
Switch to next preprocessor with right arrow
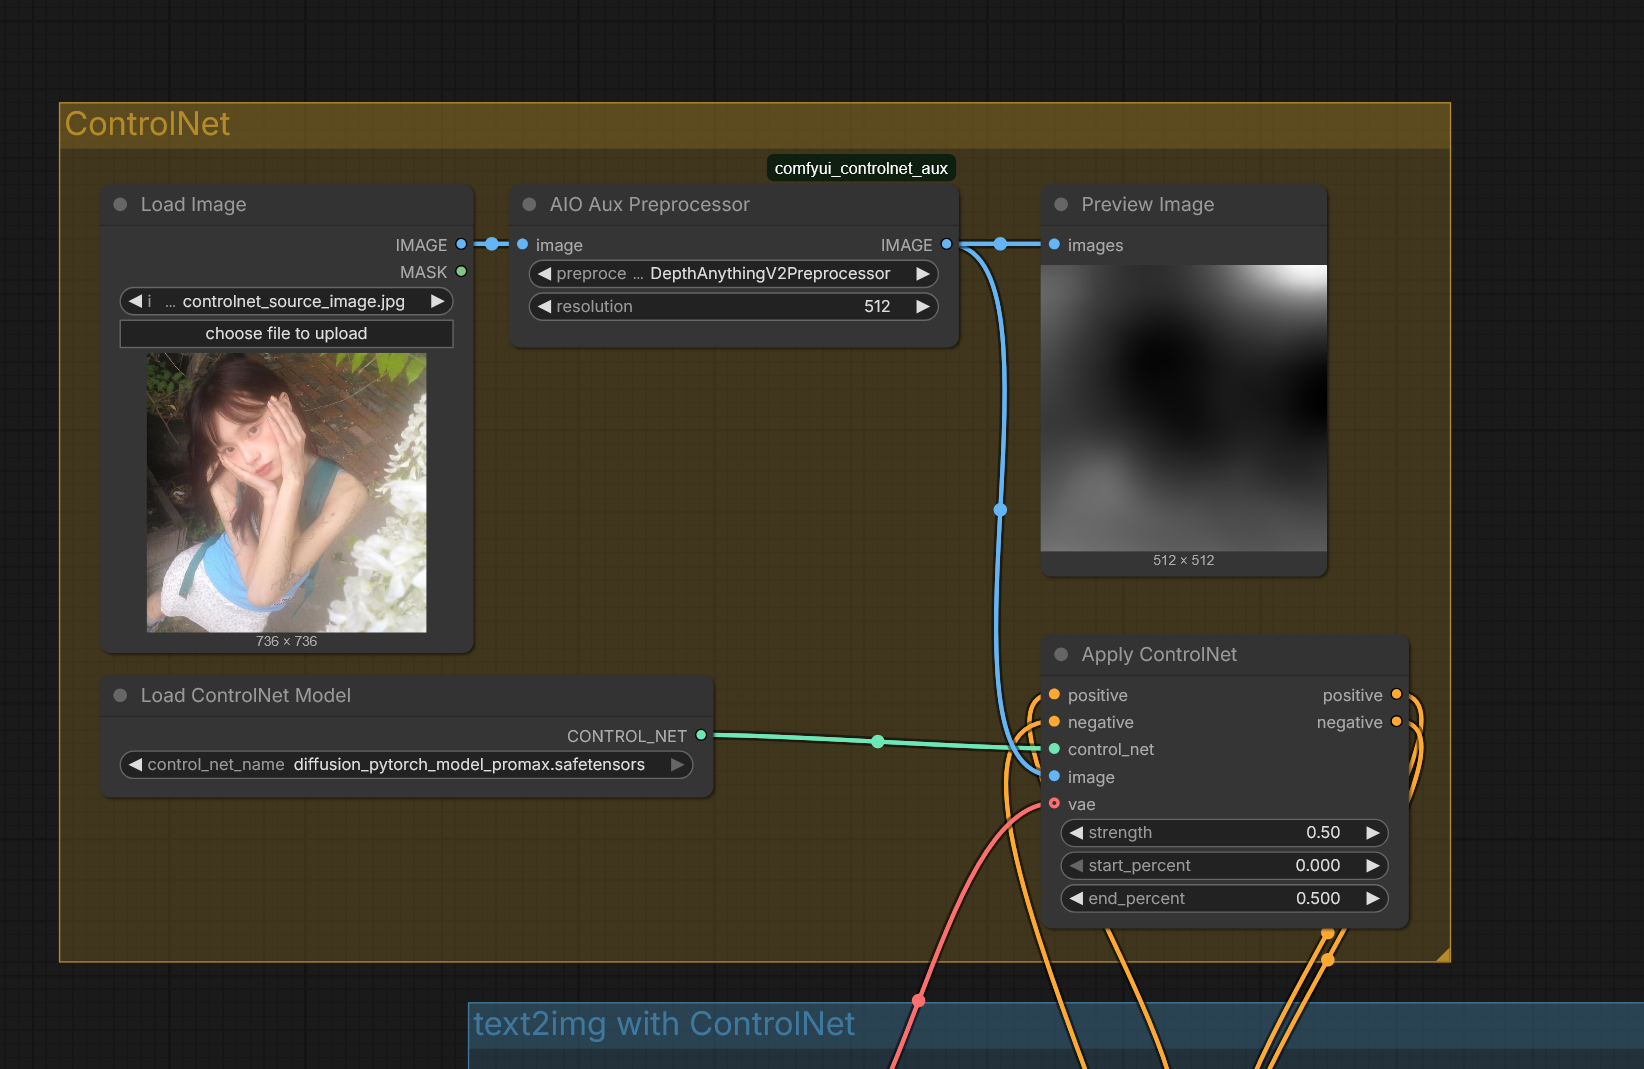point(922,273)
